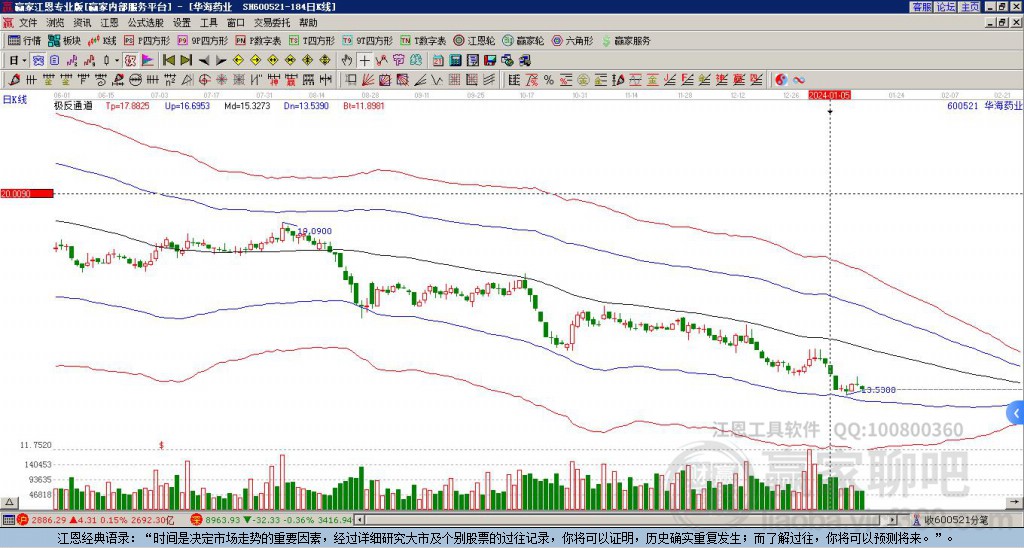Switch to K线 candlestick chart
Viewport: 1024px width, 548px height.
pyautogui.click(x=103, y=40)
